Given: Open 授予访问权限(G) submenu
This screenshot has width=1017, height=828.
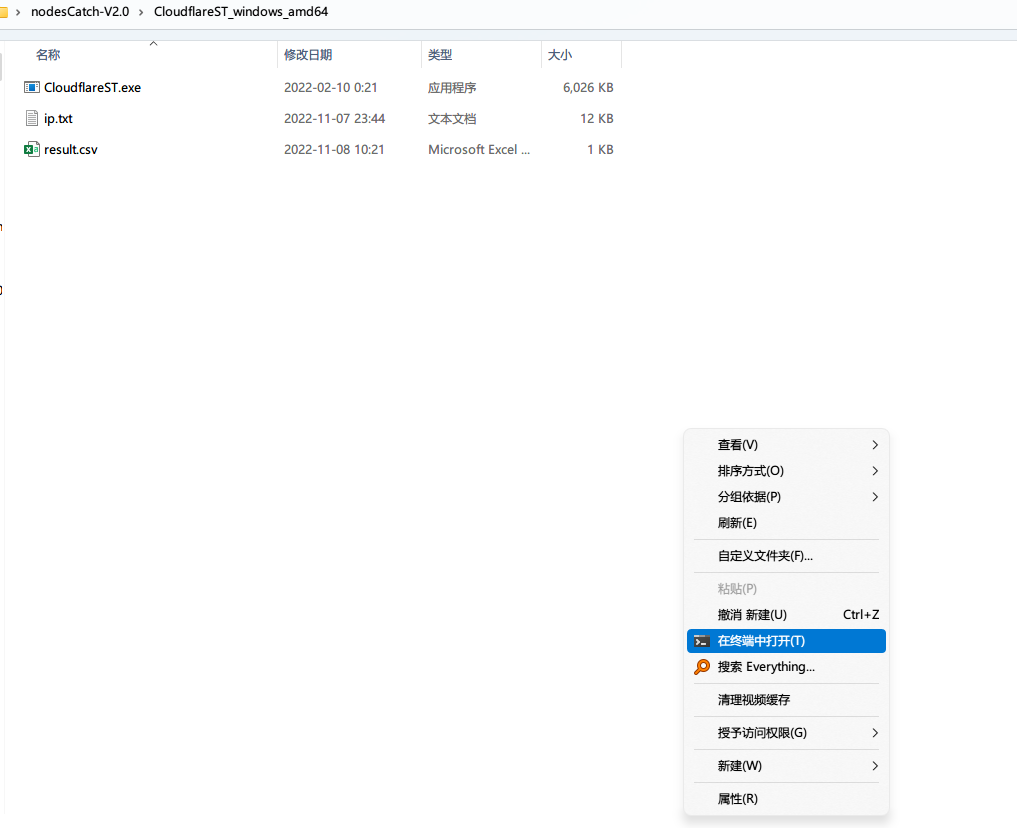Looking at the screenshot, I should [762, 733].
